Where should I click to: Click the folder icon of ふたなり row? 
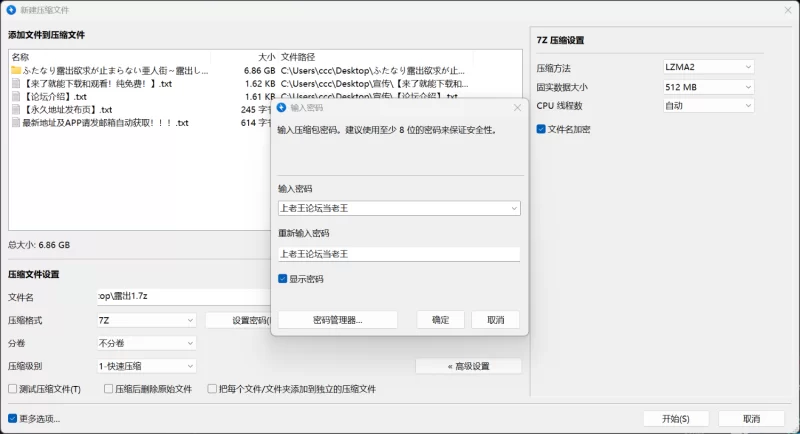tap(16, 70)
